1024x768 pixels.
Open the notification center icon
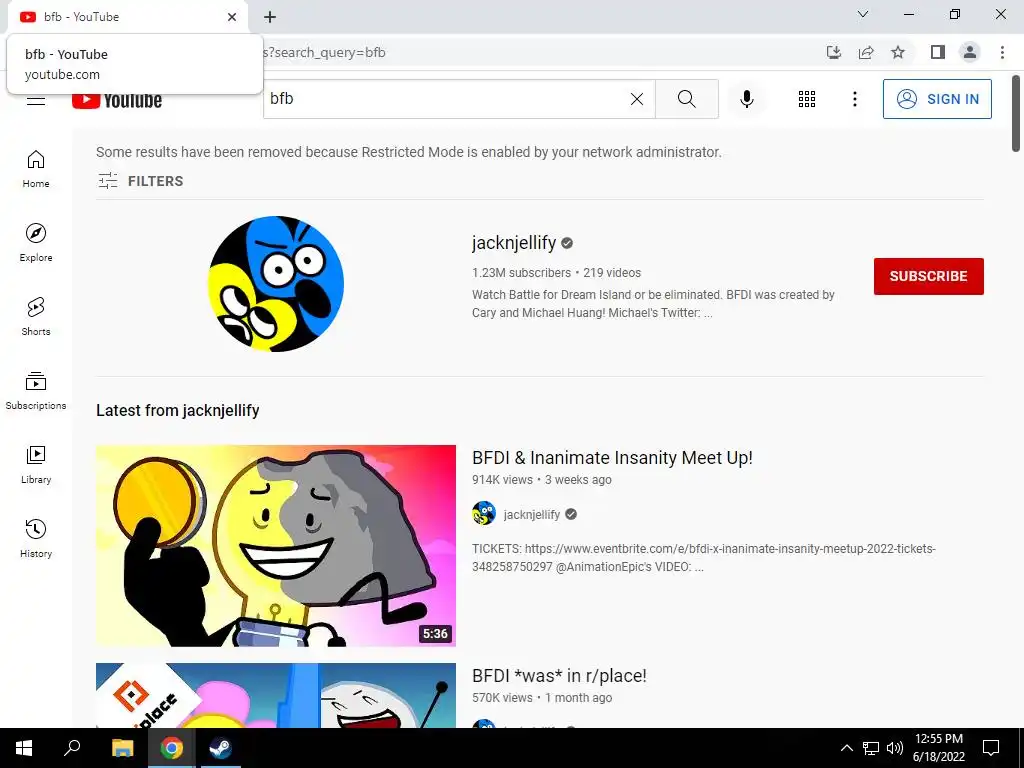pos(991,748)
